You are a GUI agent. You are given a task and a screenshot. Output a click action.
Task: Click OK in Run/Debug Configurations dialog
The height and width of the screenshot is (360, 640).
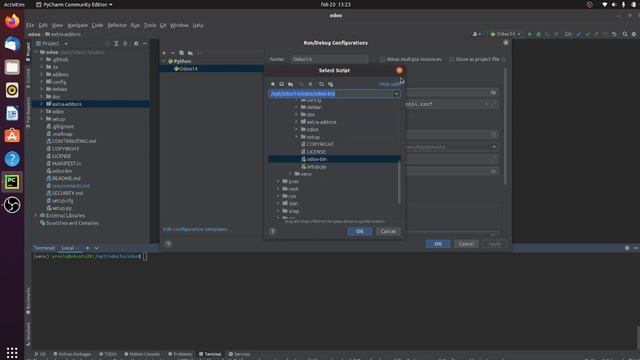pos(438,244)
